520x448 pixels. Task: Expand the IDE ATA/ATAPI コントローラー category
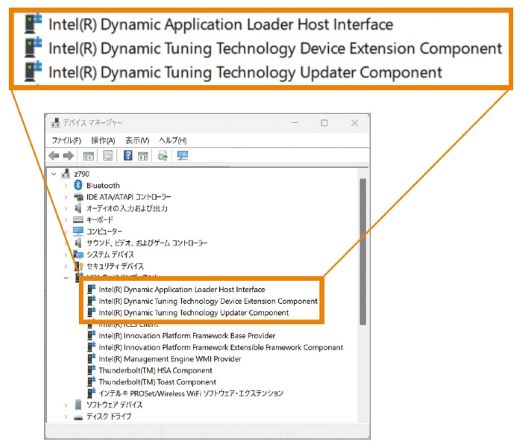pos(66,197)
